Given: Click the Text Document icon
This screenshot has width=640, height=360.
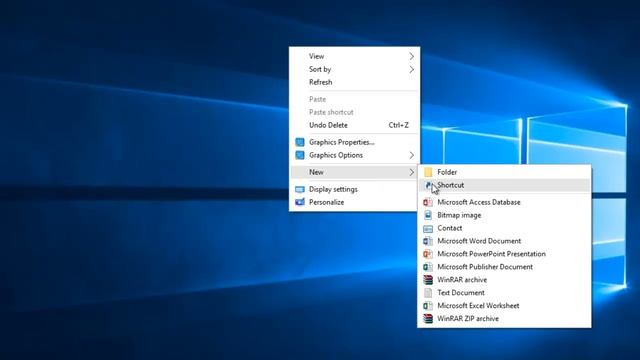Looking at the screenshot, I should coord(428,293).
